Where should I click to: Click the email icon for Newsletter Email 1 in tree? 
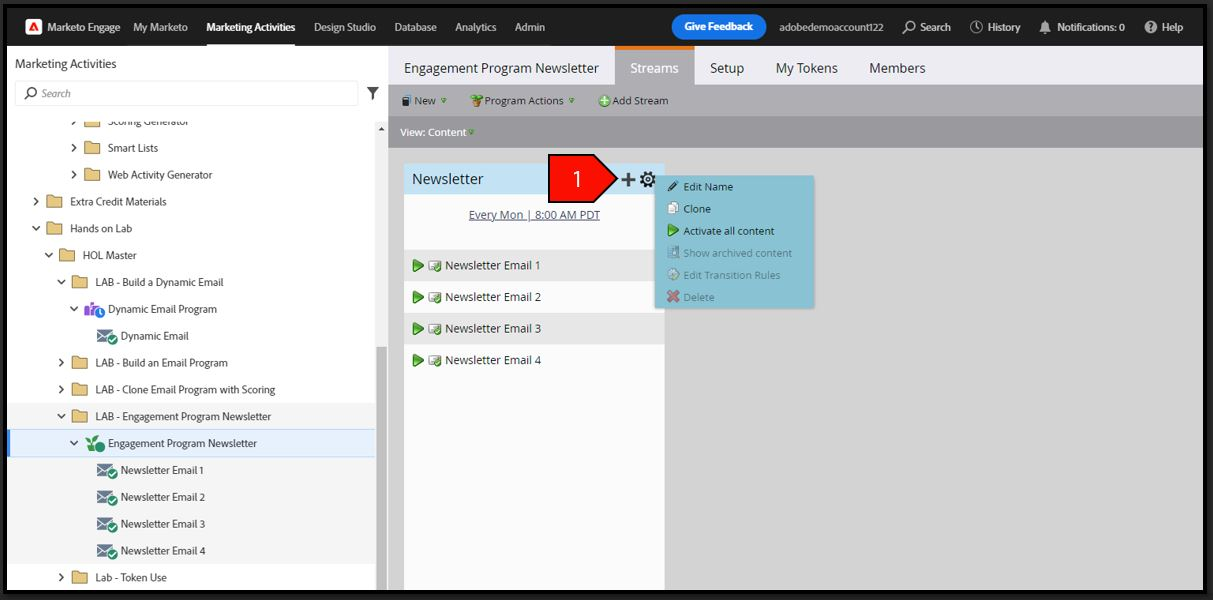point(107,470)
